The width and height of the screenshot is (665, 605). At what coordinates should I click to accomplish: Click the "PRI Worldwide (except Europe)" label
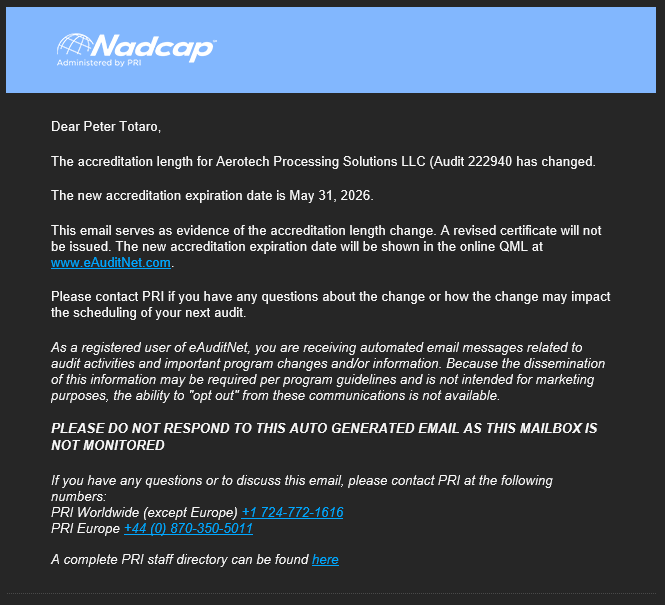(144, 512)
